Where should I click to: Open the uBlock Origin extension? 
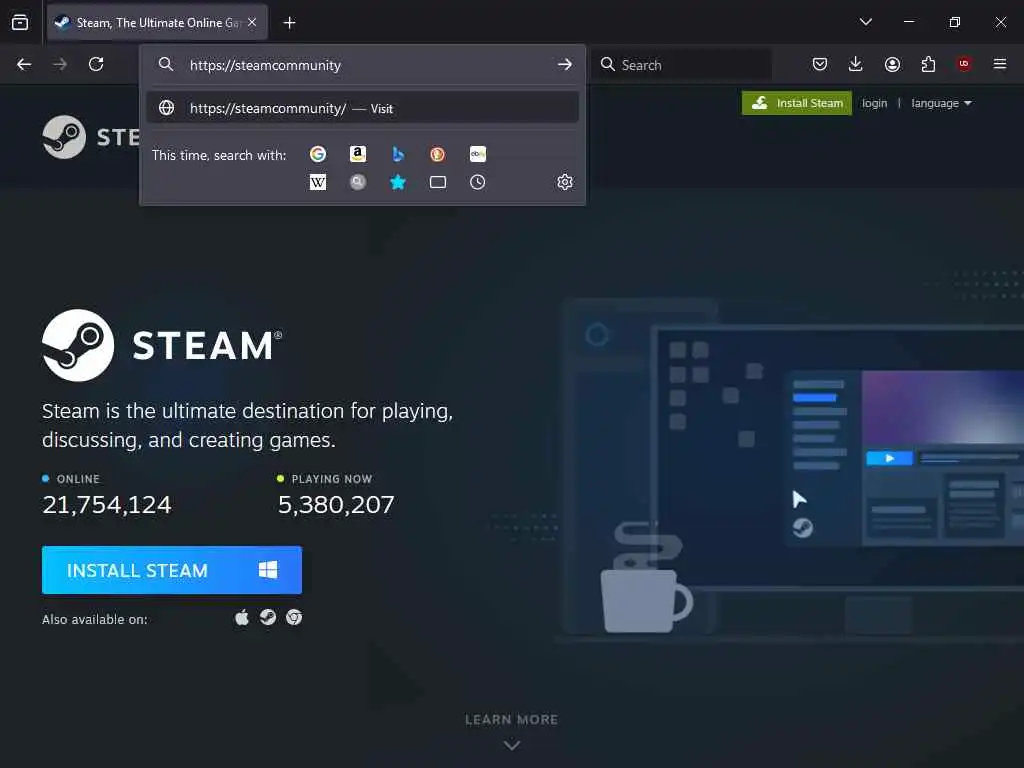click(x=964, y=64)
